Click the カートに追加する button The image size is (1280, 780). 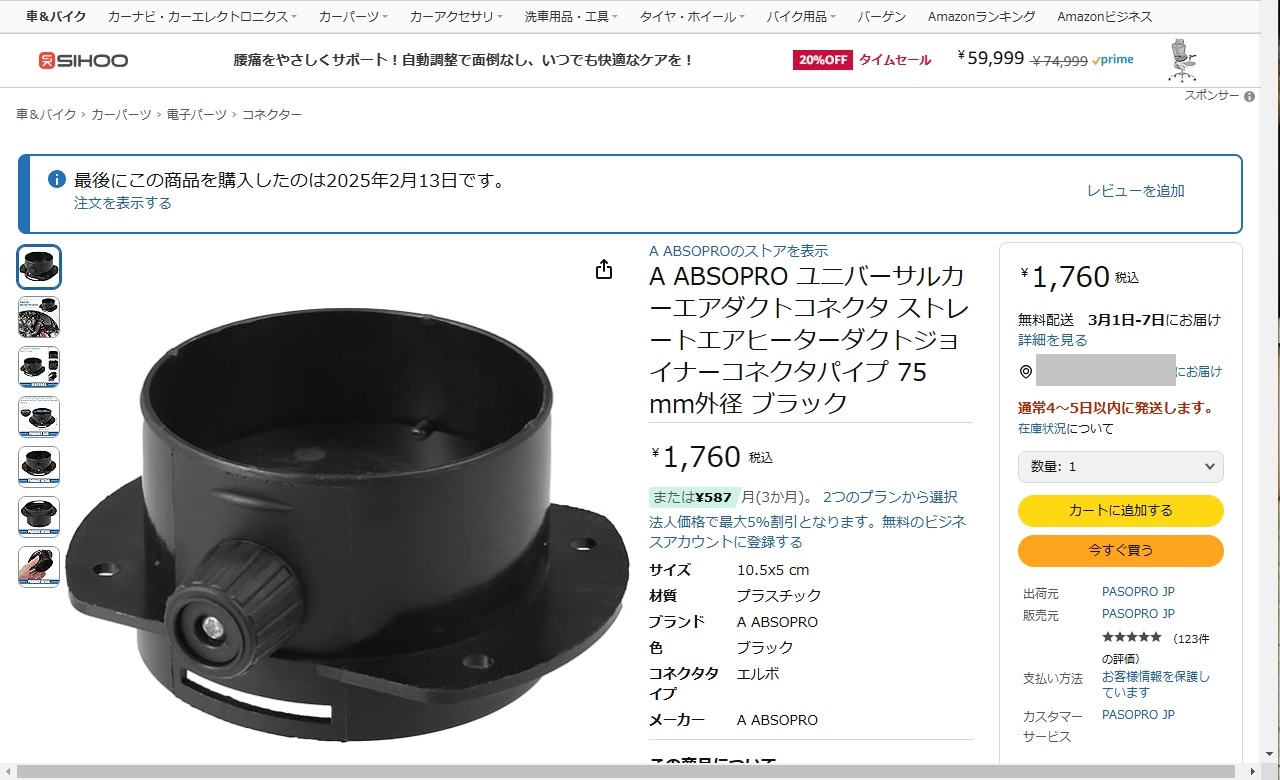click(x=1121, y=511)
